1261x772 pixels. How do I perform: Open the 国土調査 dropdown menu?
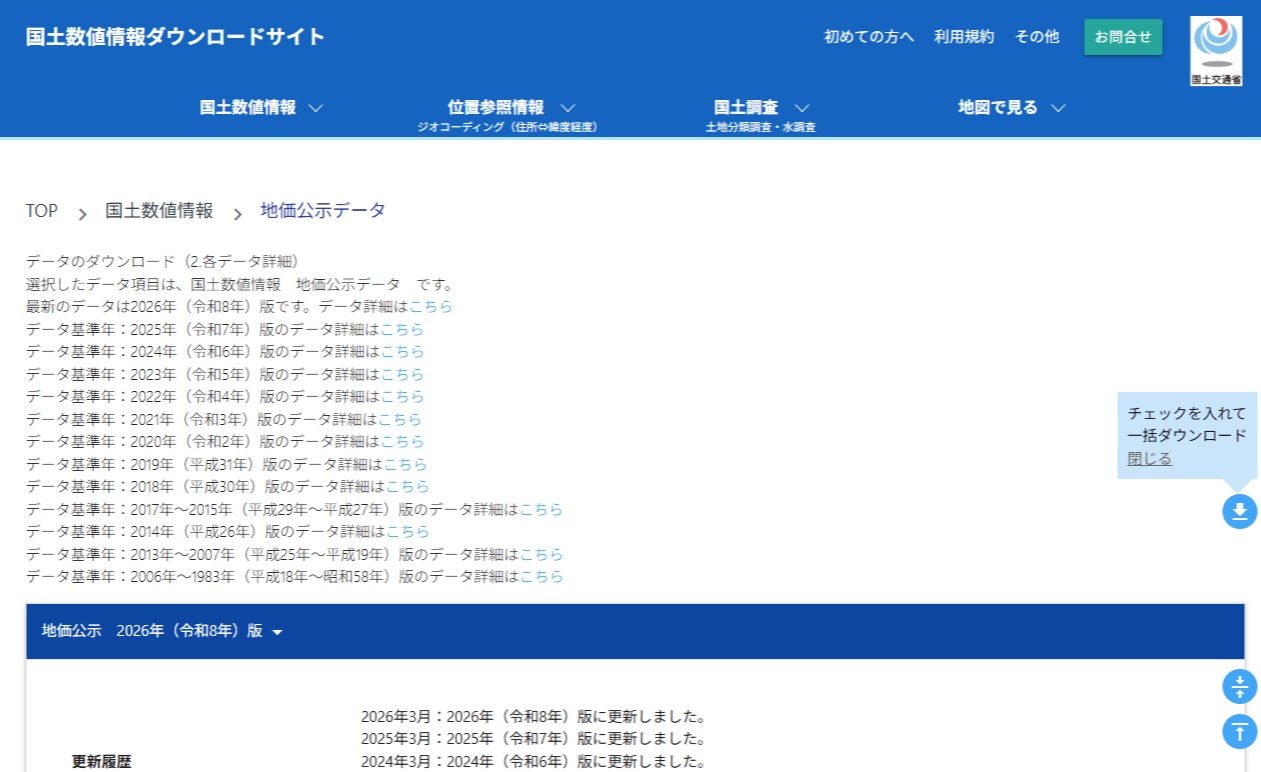click(760, 108)
